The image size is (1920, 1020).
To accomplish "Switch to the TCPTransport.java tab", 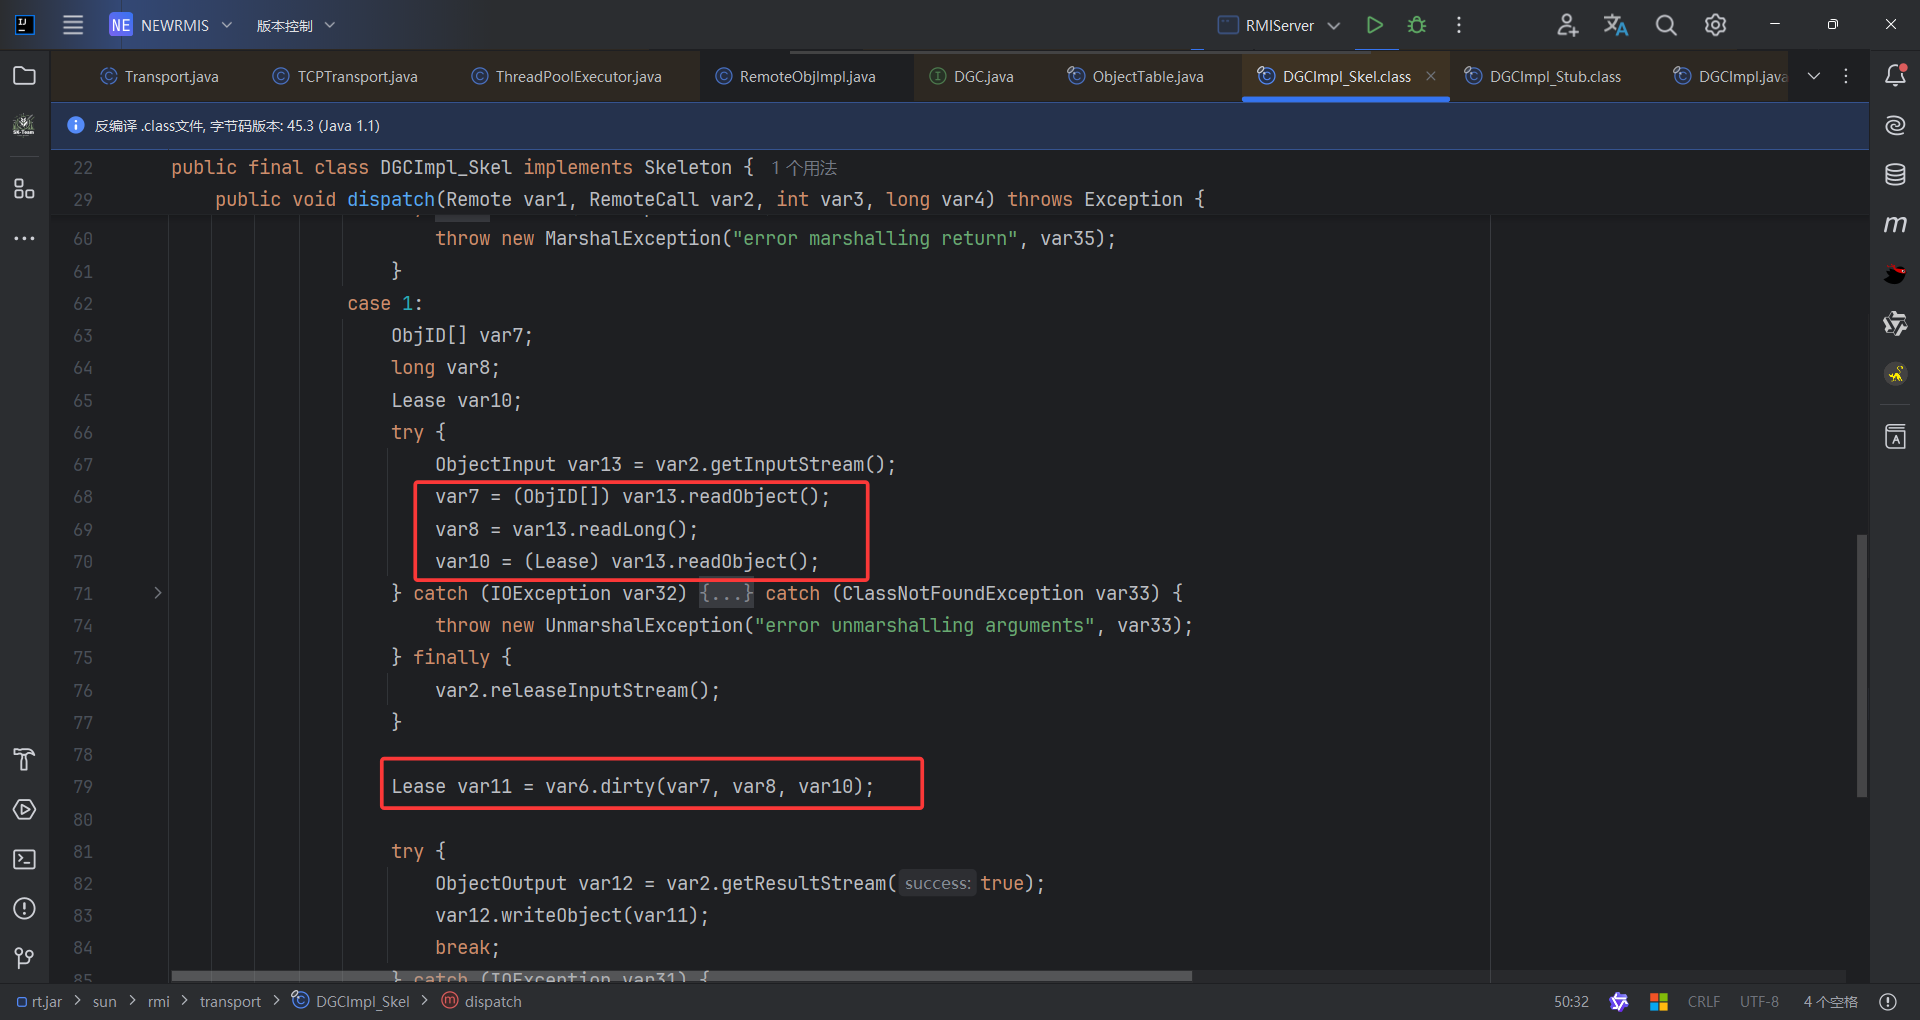I will click(345, 76).
